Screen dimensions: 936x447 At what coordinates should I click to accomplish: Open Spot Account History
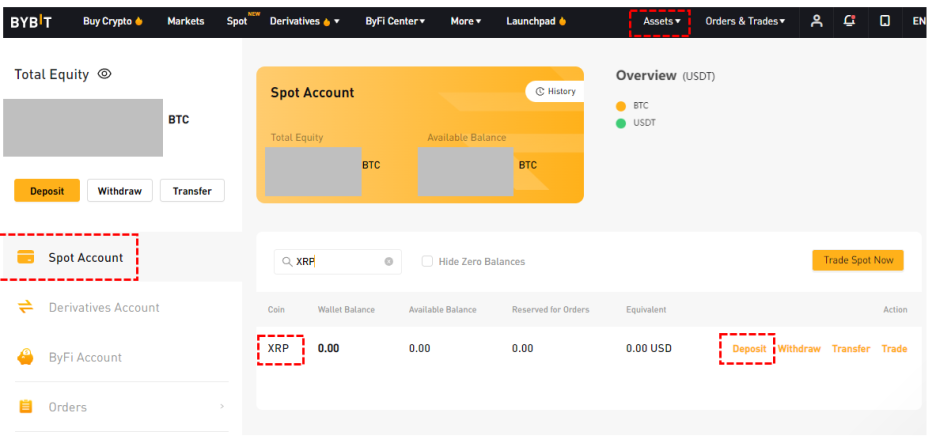tap(555, 91)
